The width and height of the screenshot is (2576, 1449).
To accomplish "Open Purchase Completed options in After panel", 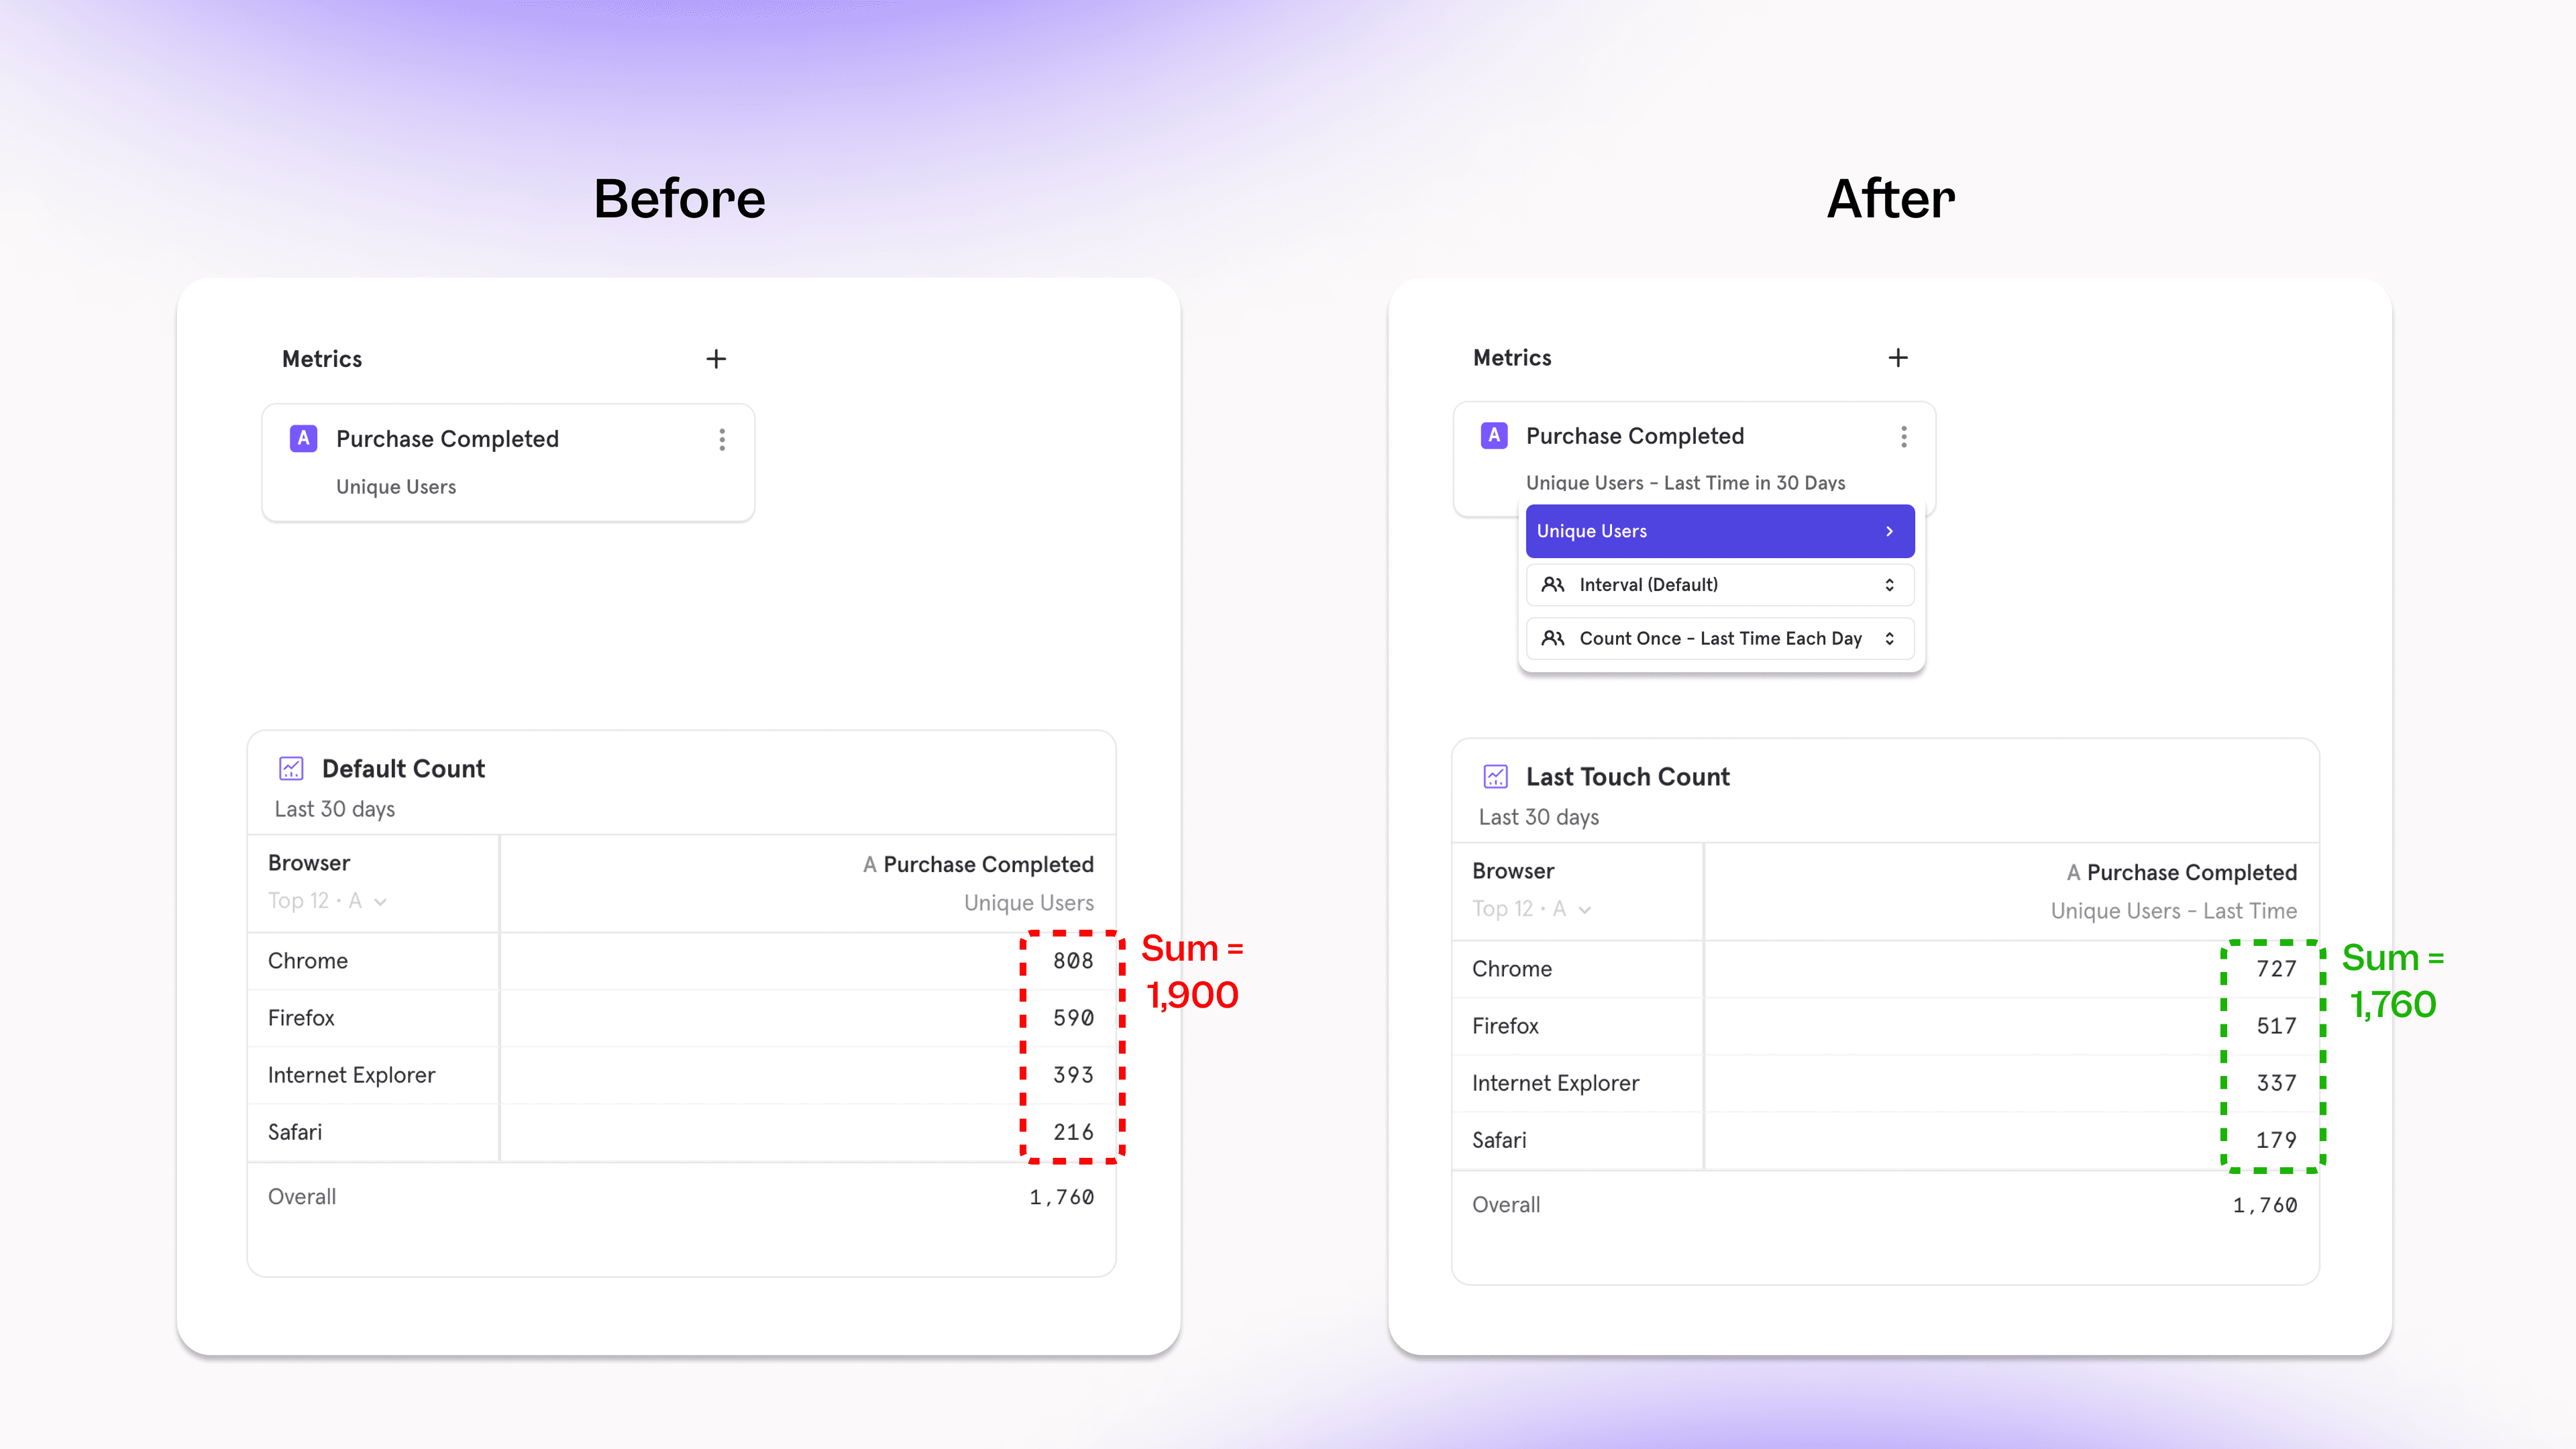I will 1904,437.
